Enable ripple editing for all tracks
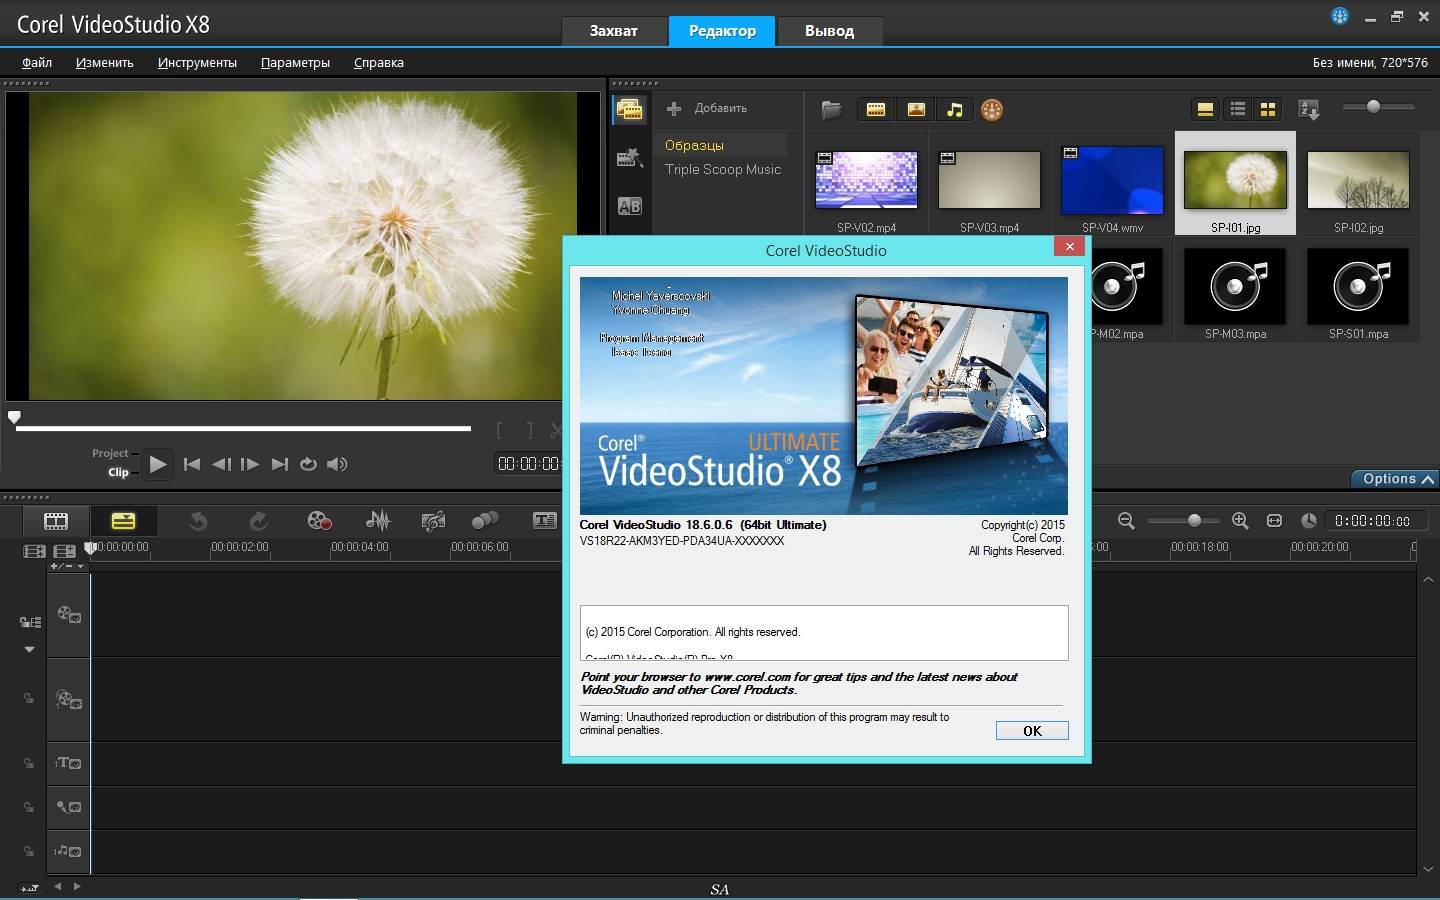This screenshot has height=900, width=1440. (30, 622)
